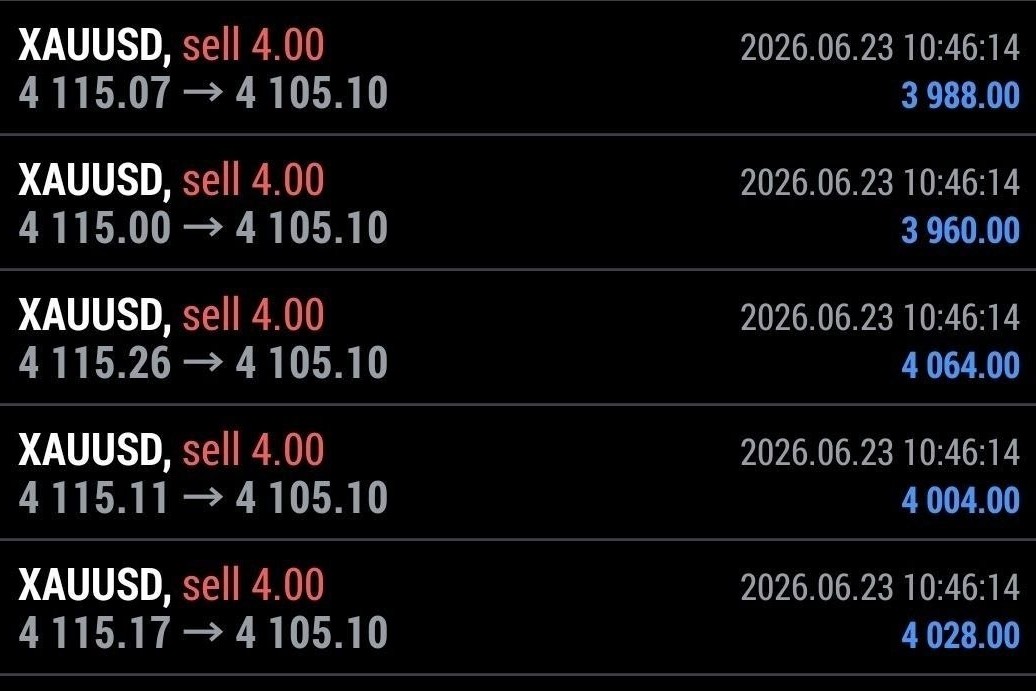Screen dimensions: 1036x691
Task: Tap the first row's 2026.06.23 10:46:14 timestamp
Action: pyautogui.click(x=880, y=48)
